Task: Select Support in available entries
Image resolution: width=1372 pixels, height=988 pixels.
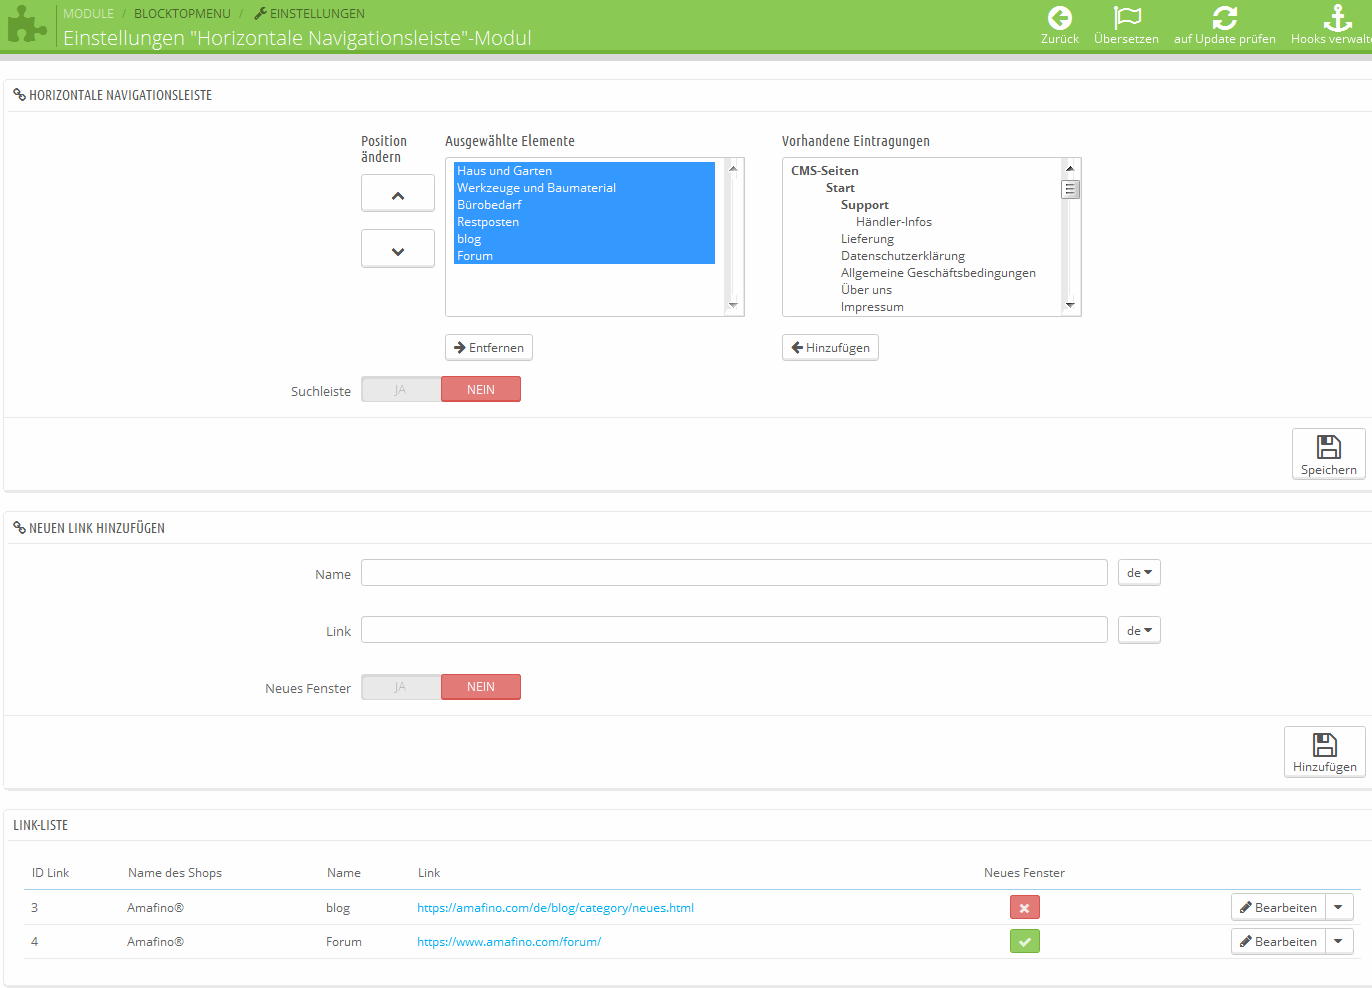Action: coord(864,205)
